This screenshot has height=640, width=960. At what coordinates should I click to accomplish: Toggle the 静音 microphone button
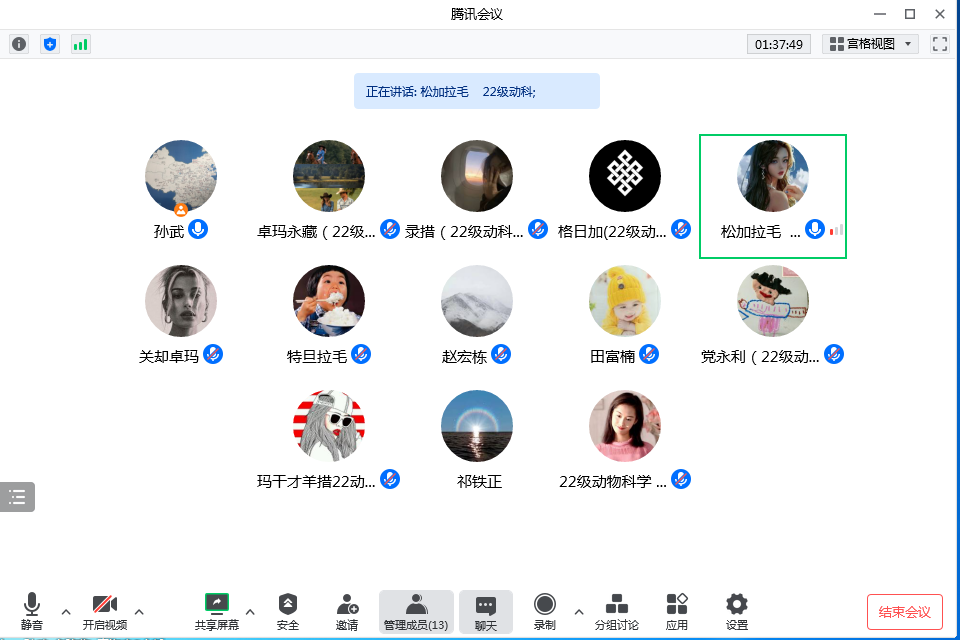32,611
